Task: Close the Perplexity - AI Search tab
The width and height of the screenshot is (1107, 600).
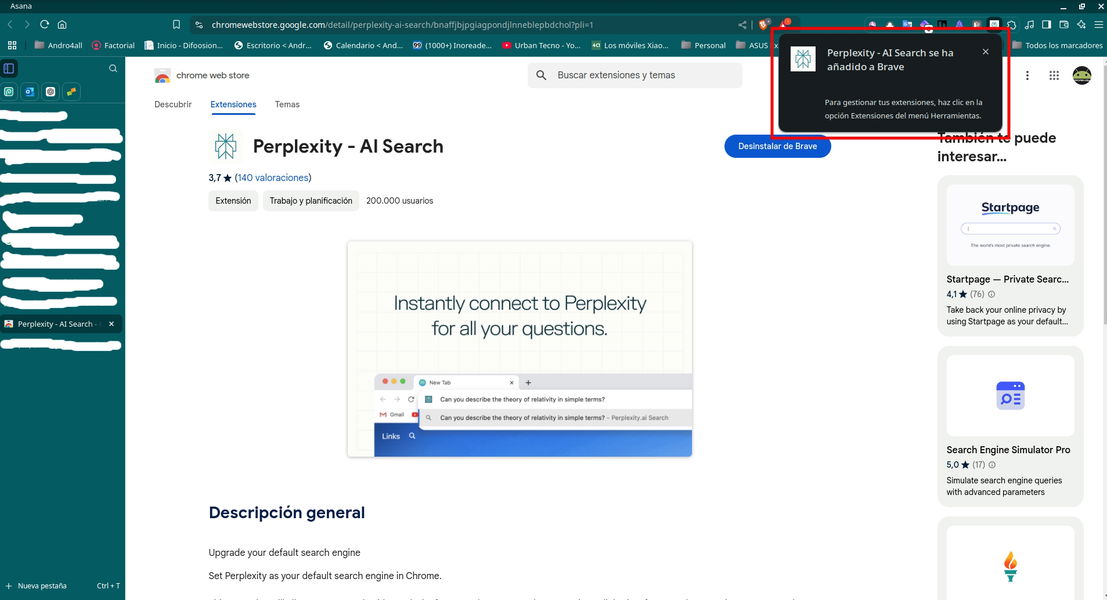Action: point(111,324)
